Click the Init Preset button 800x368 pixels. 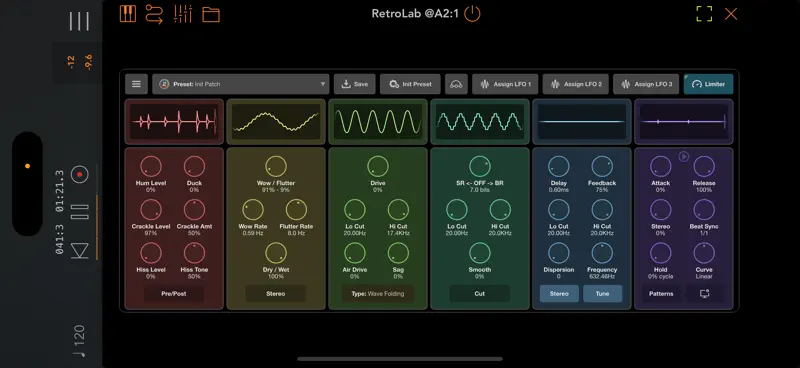click(x=410, y=84)
